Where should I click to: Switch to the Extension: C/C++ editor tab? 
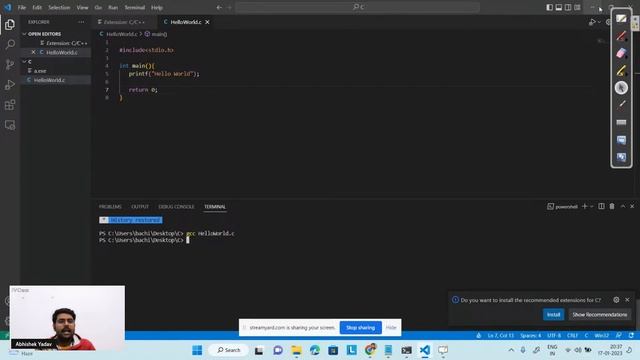124,22
